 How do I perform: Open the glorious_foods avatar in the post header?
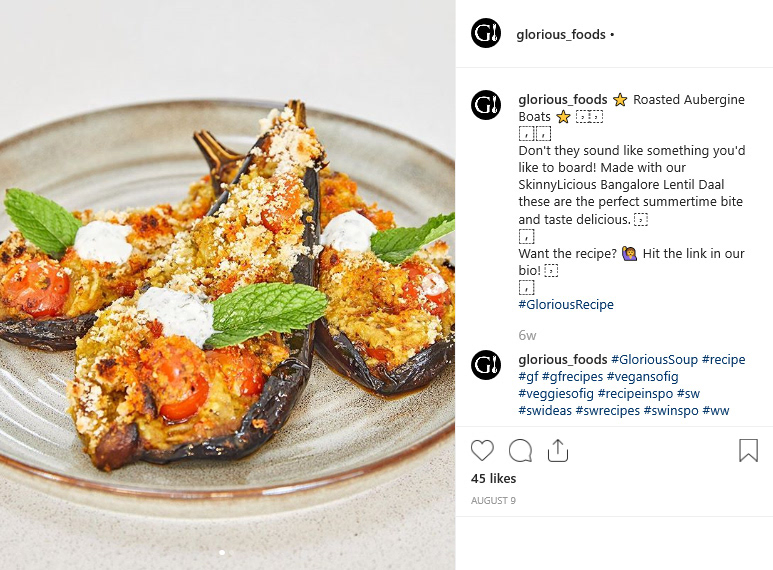click(x=486, y=34)
